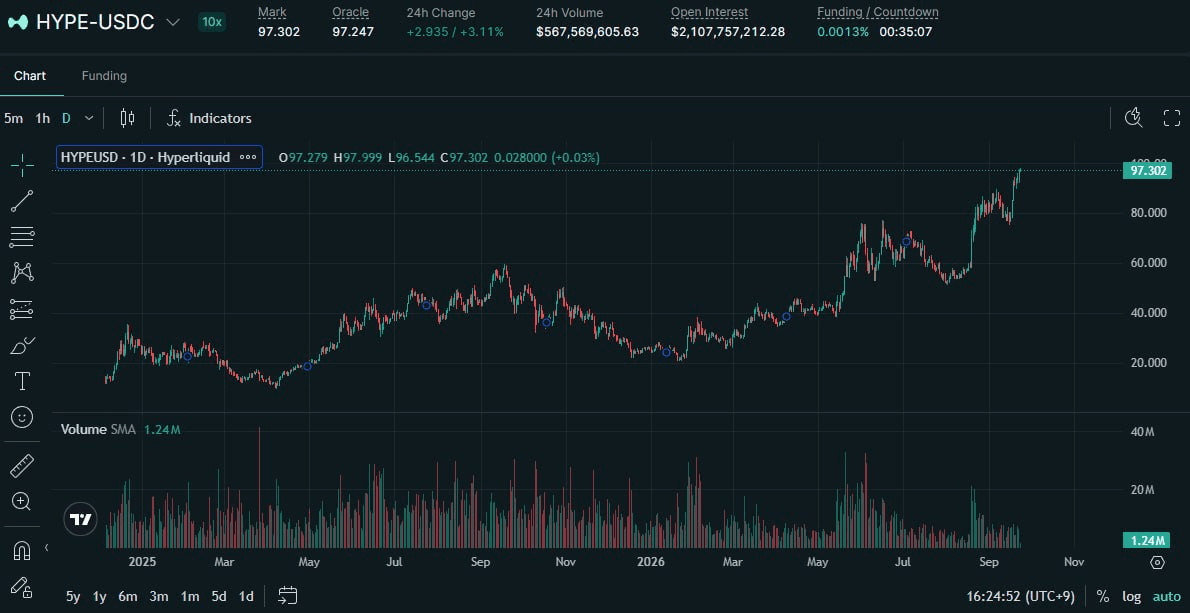The image size is (1190, 613).
Task: Open the go to date calendar
Action: 288,596
